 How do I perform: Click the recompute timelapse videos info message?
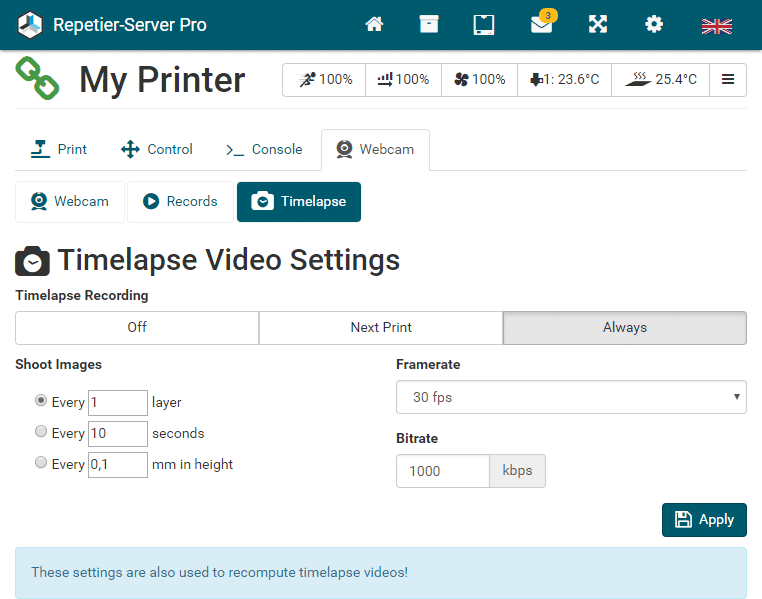click(x=381, y=573)
